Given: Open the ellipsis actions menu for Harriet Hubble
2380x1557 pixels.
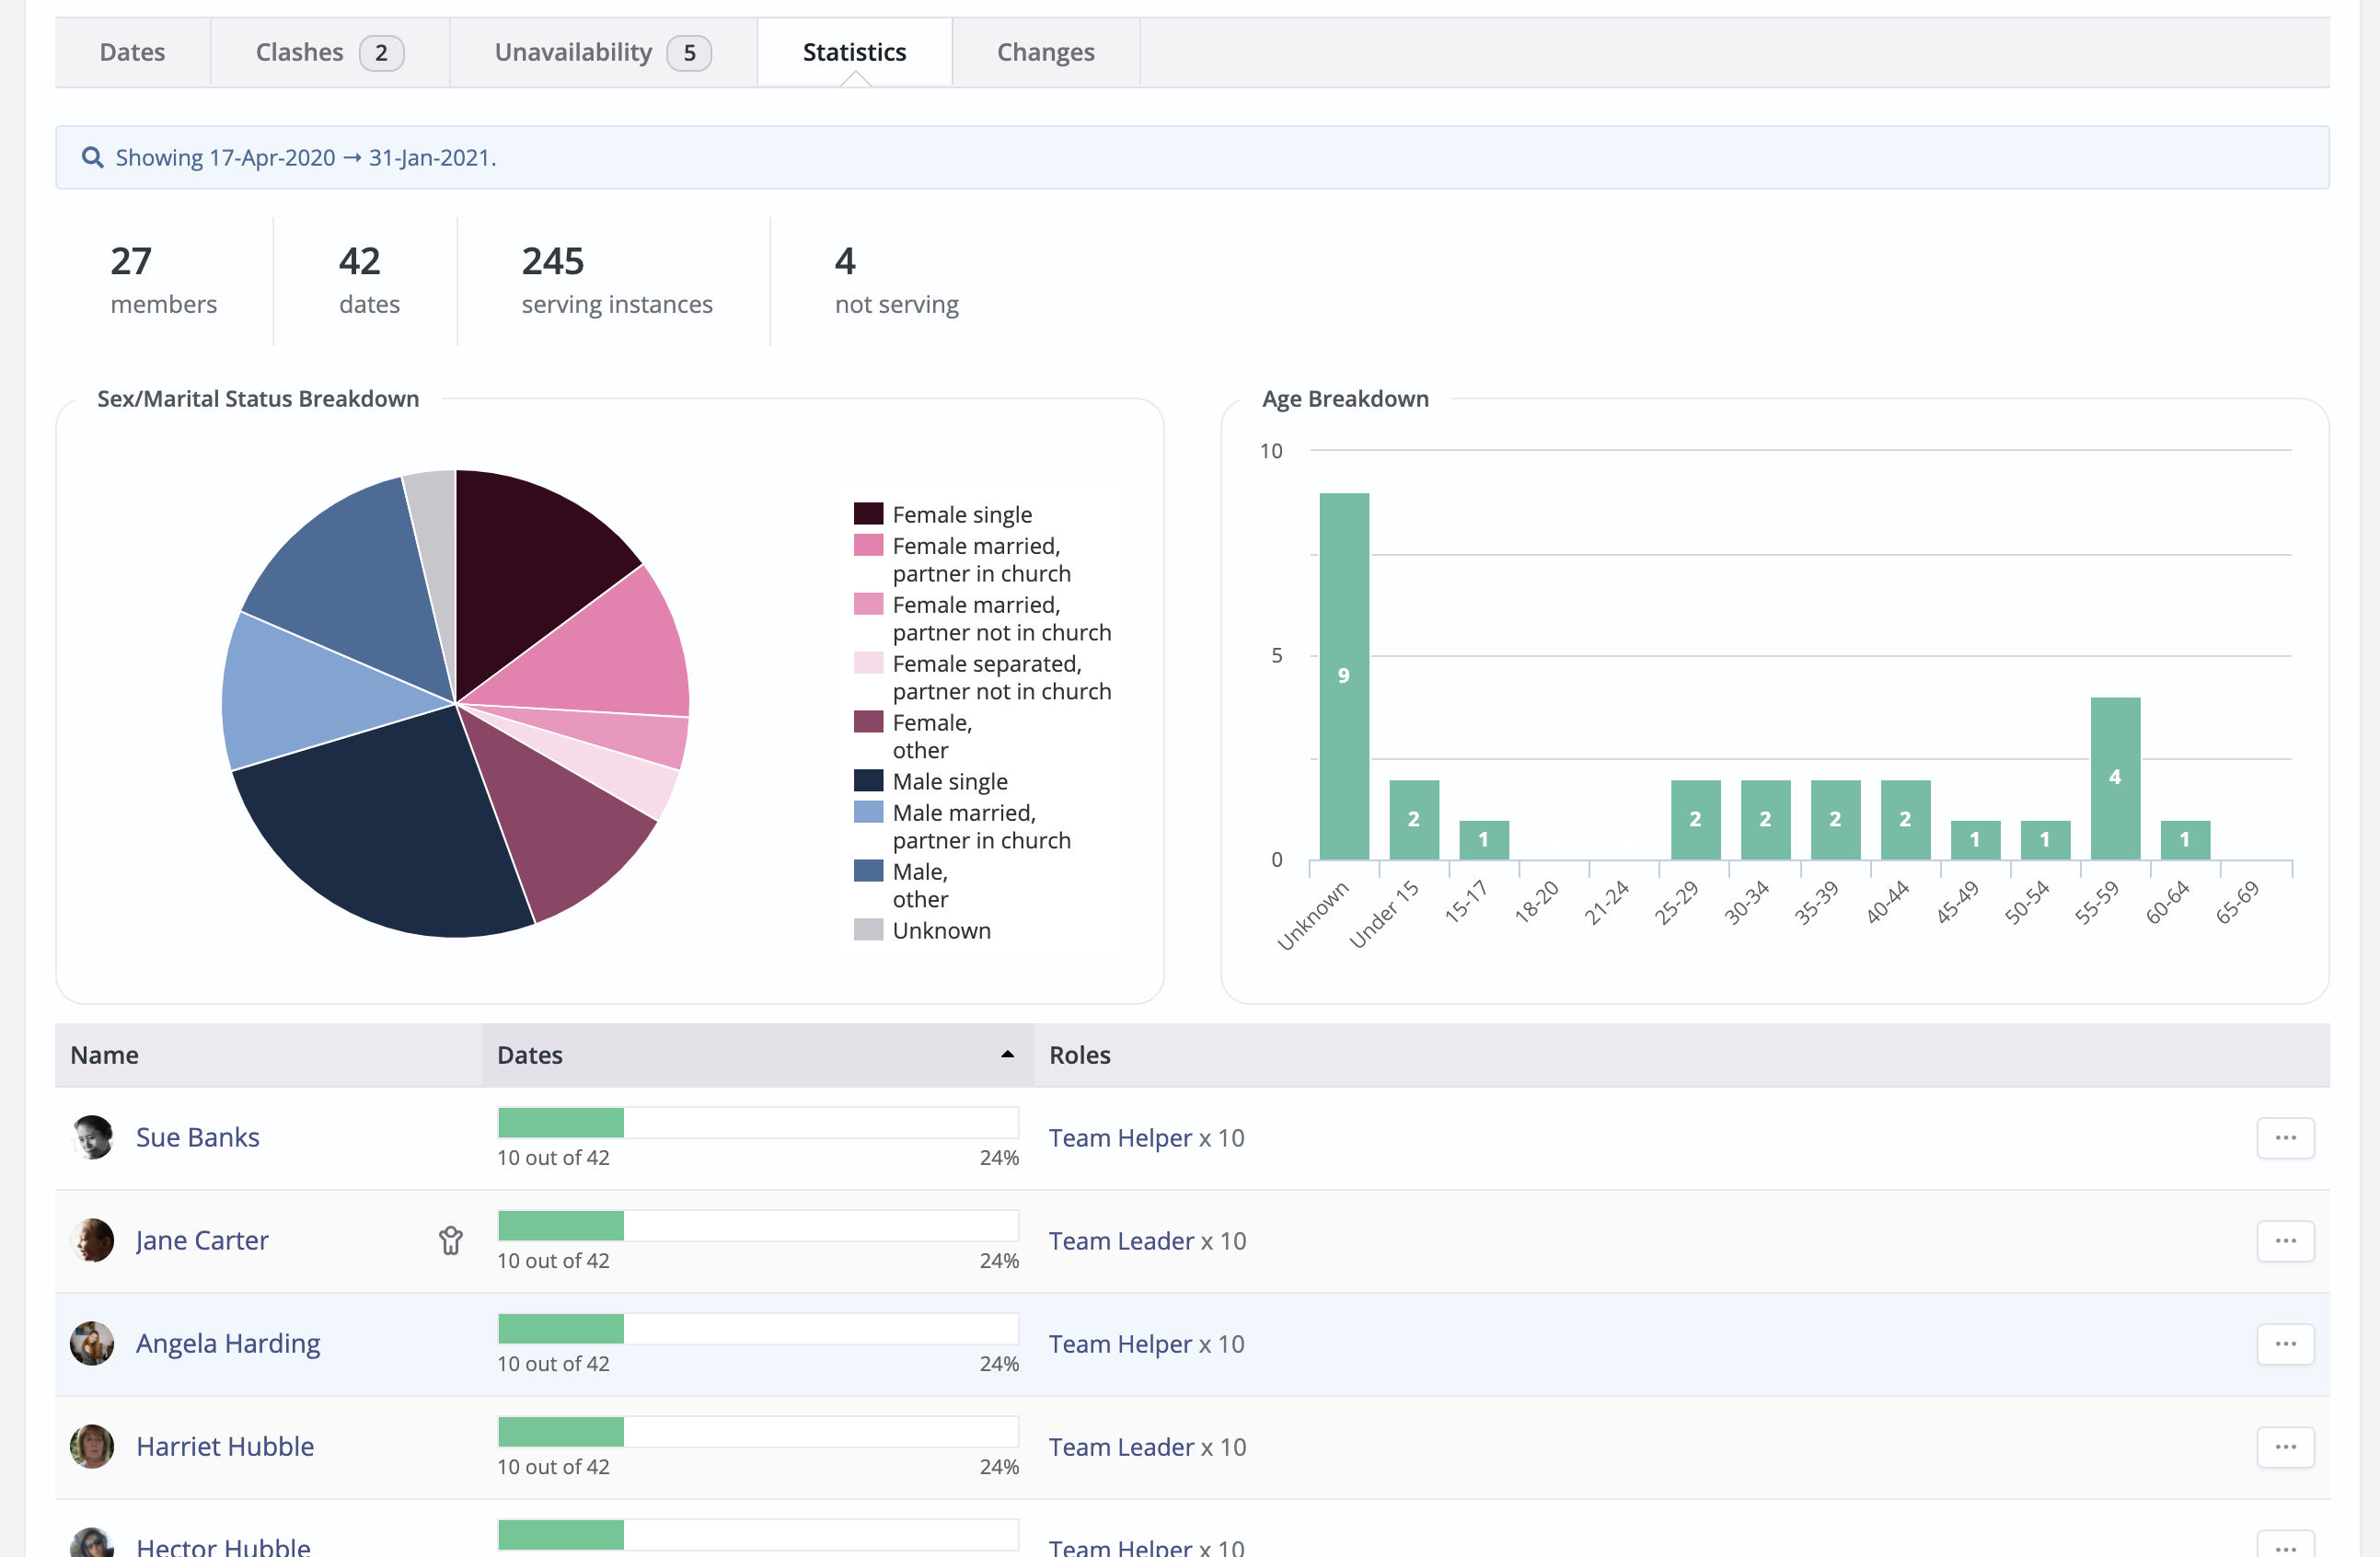Looking at the screenshot, I should (x=2286, y=1446).
